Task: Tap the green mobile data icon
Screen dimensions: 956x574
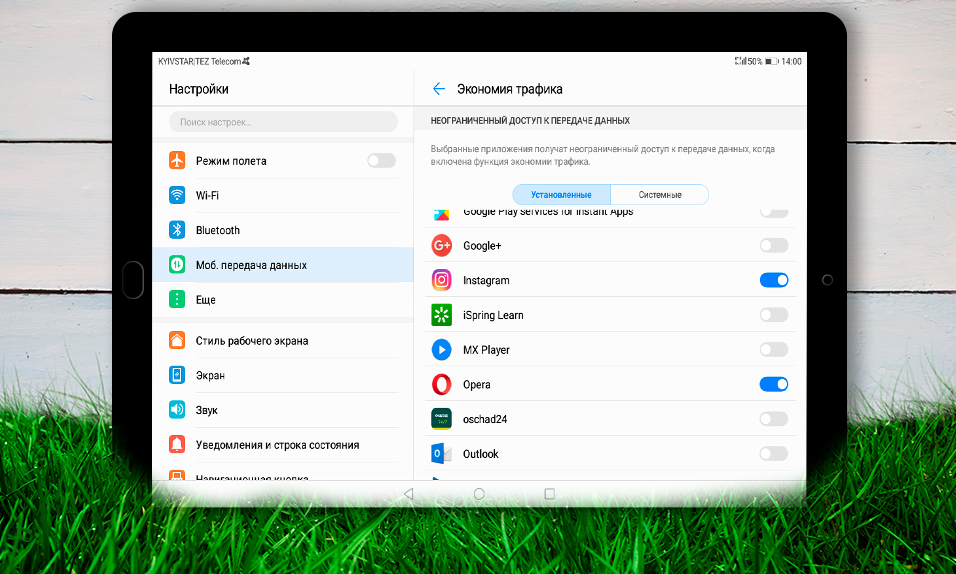Action: click(x=177, y=265)
